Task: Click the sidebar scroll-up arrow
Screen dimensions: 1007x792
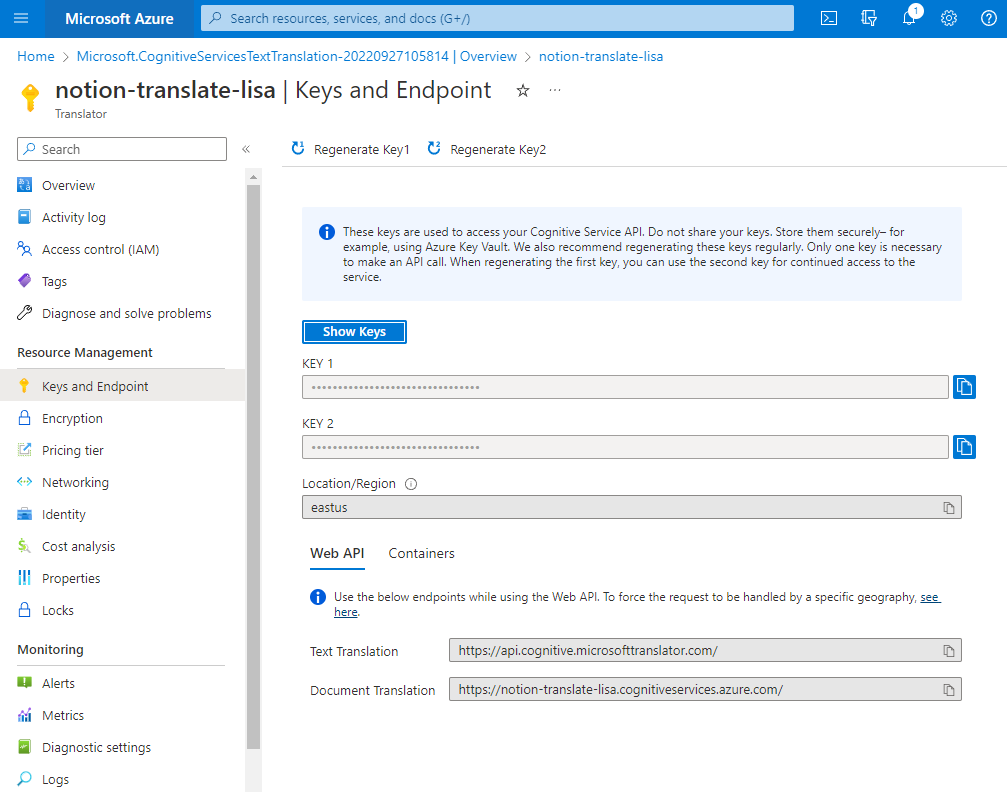Action: click(x=253, y=177)
